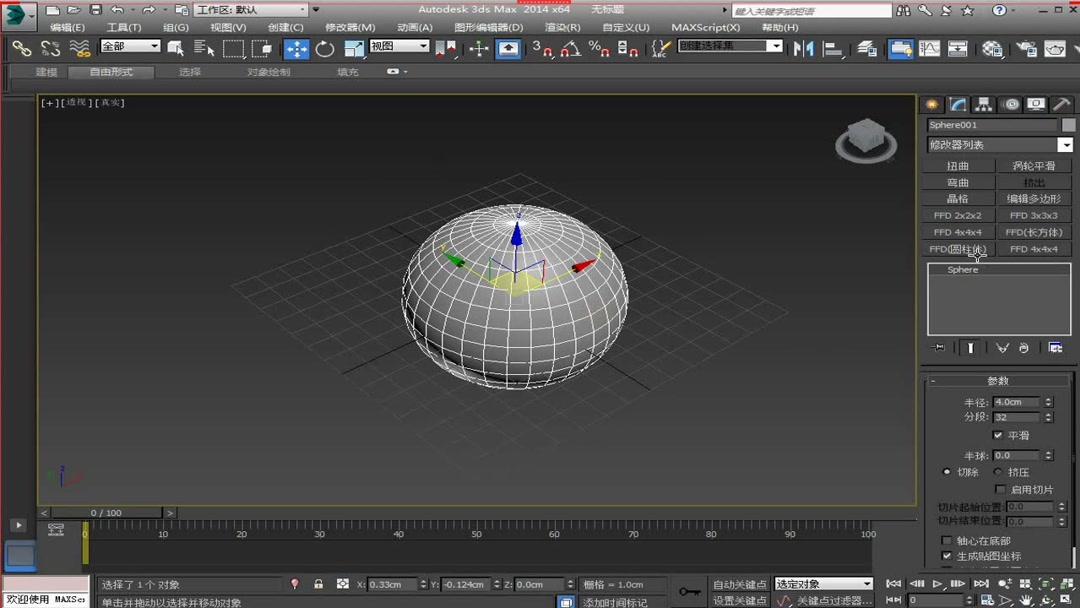Click the timeline slider at frame 0/100

click(x=104, y=512)
